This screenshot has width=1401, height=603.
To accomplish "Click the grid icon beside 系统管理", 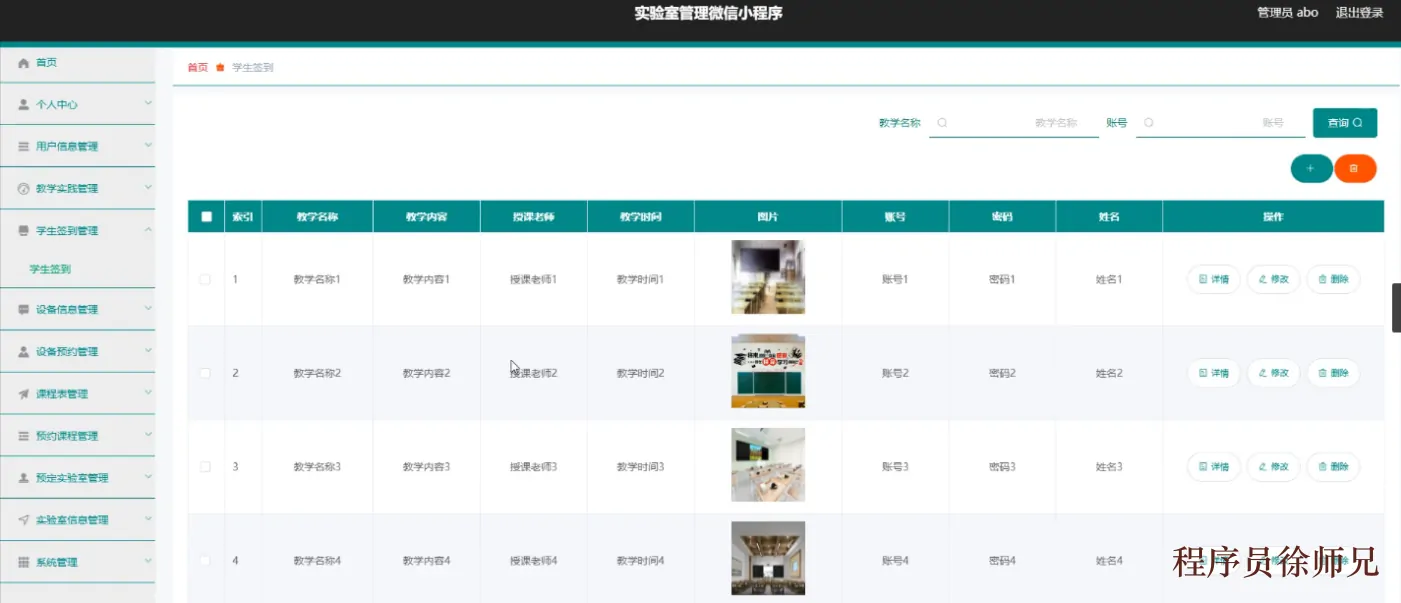I will [x=24, y=562].
